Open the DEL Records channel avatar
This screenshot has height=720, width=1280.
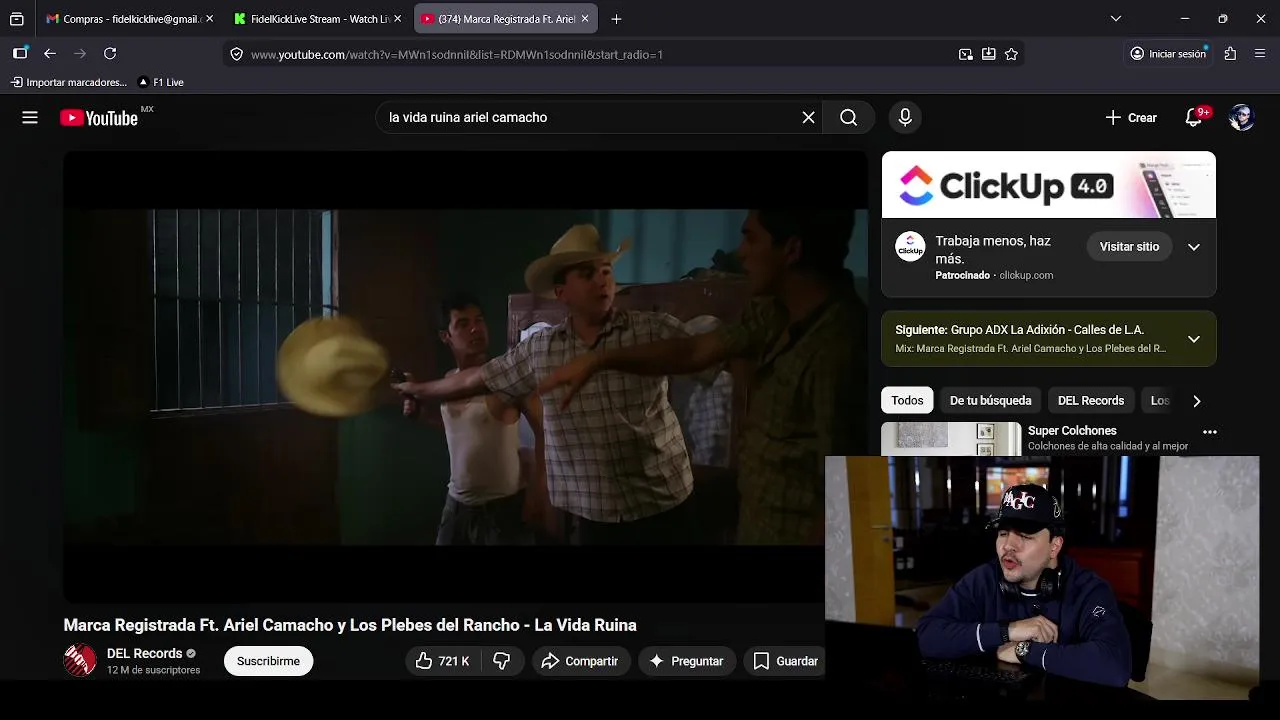pyautogui.click(x=80, y=661)
